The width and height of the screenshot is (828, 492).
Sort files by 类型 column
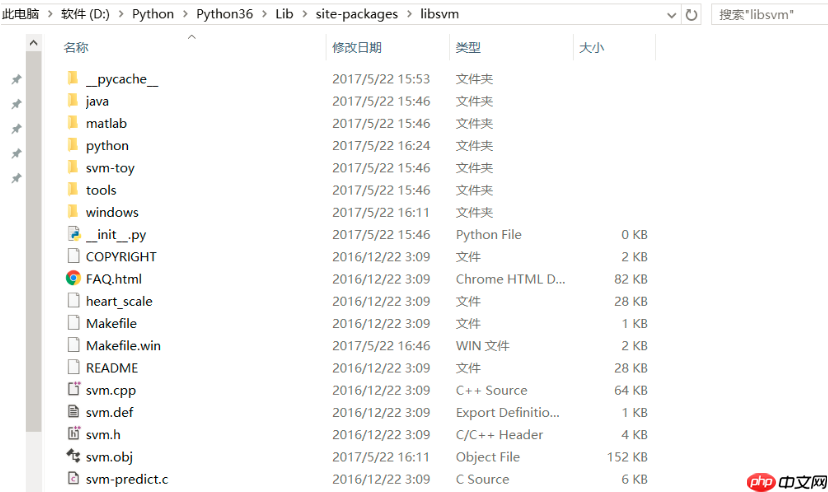click(468, 48)
